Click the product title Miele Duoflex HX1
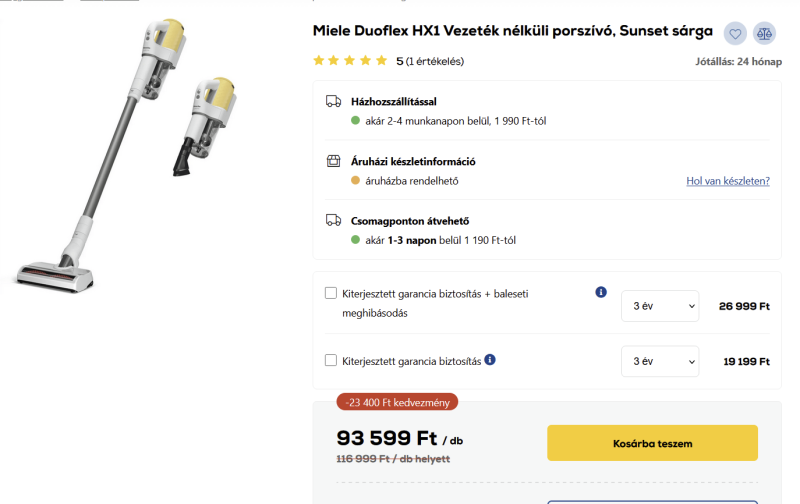 [x=512, y=31]
